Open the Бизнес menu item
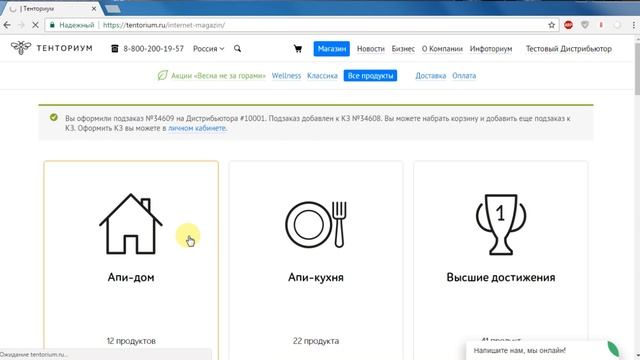The image size is (640, 360). coord(403,49)
